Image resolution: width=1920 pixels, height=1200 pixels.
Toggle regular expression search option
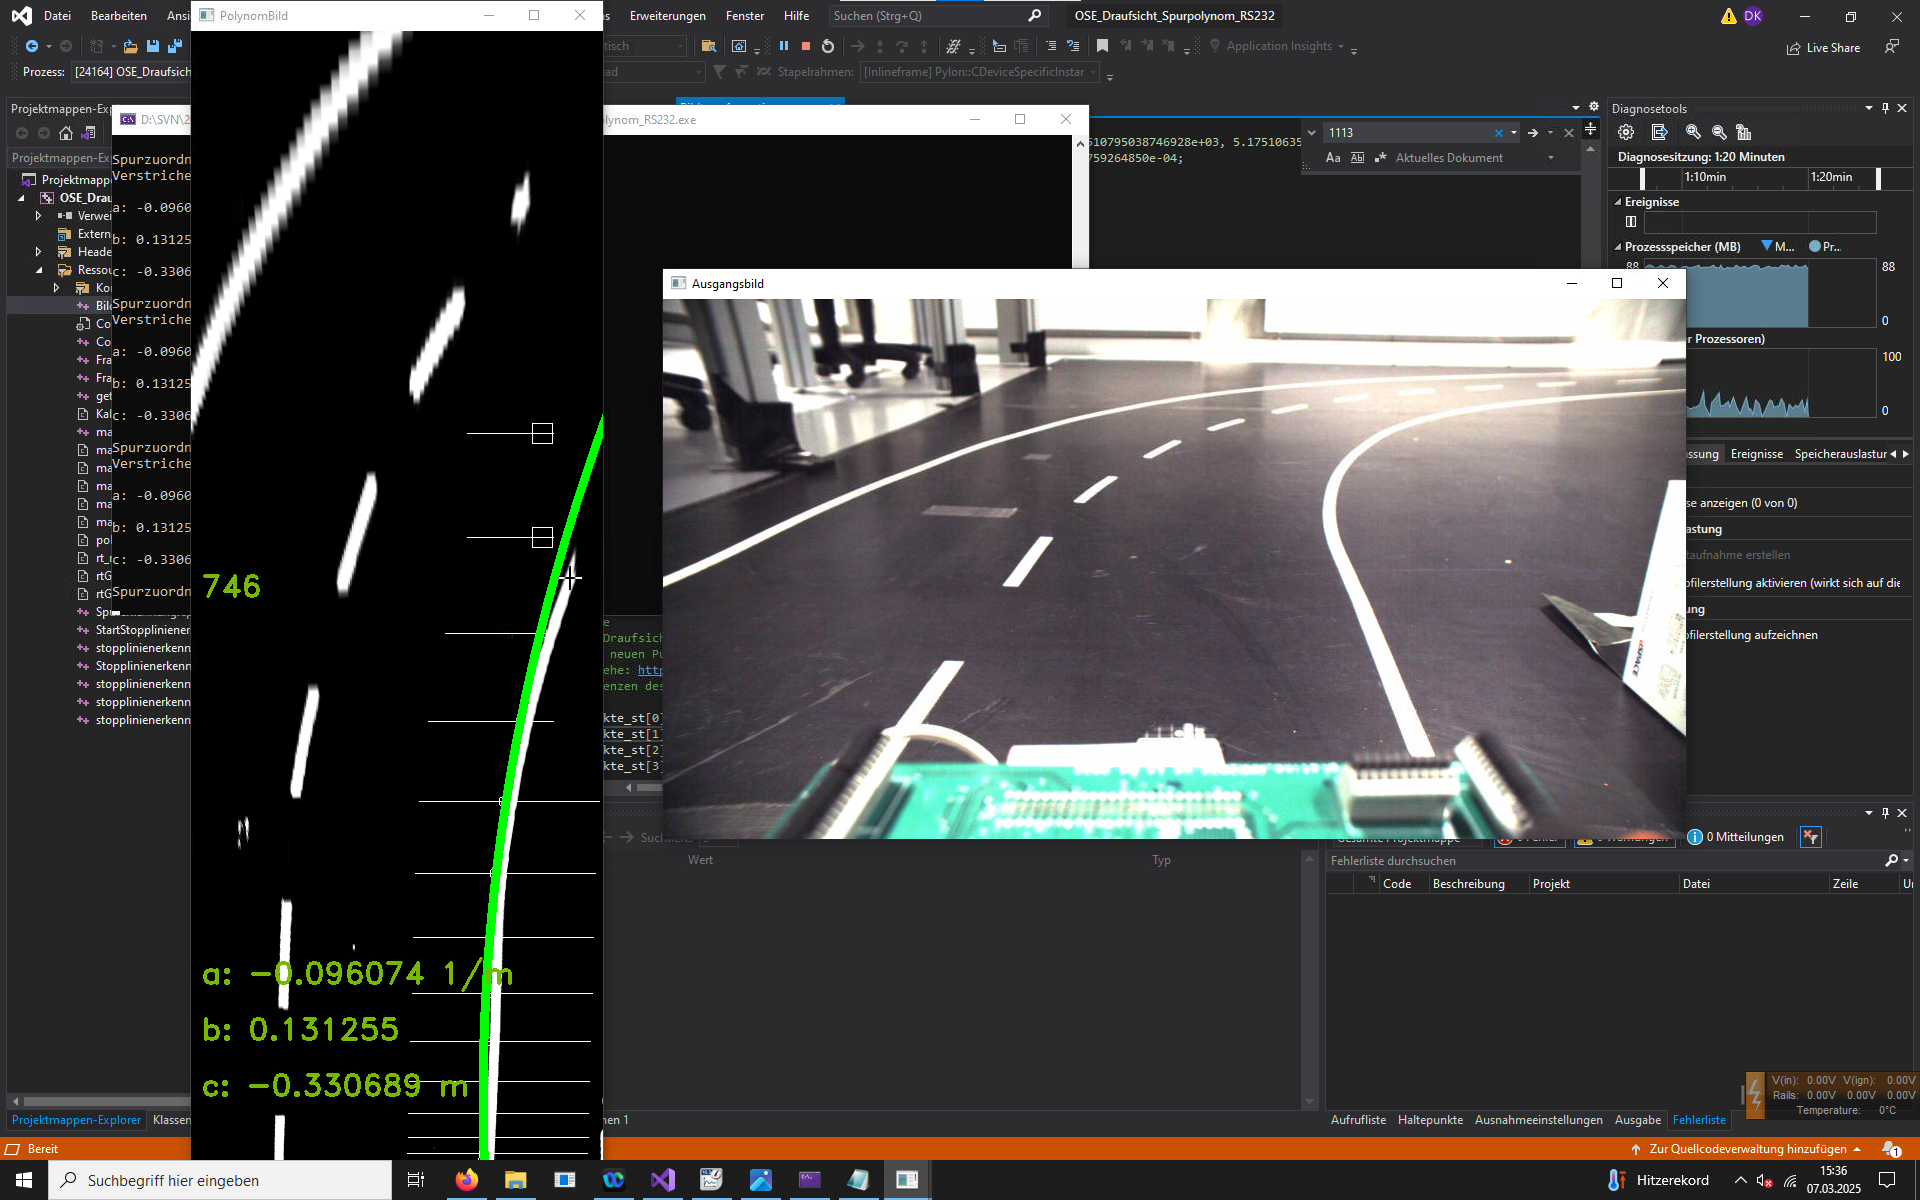1381,158
